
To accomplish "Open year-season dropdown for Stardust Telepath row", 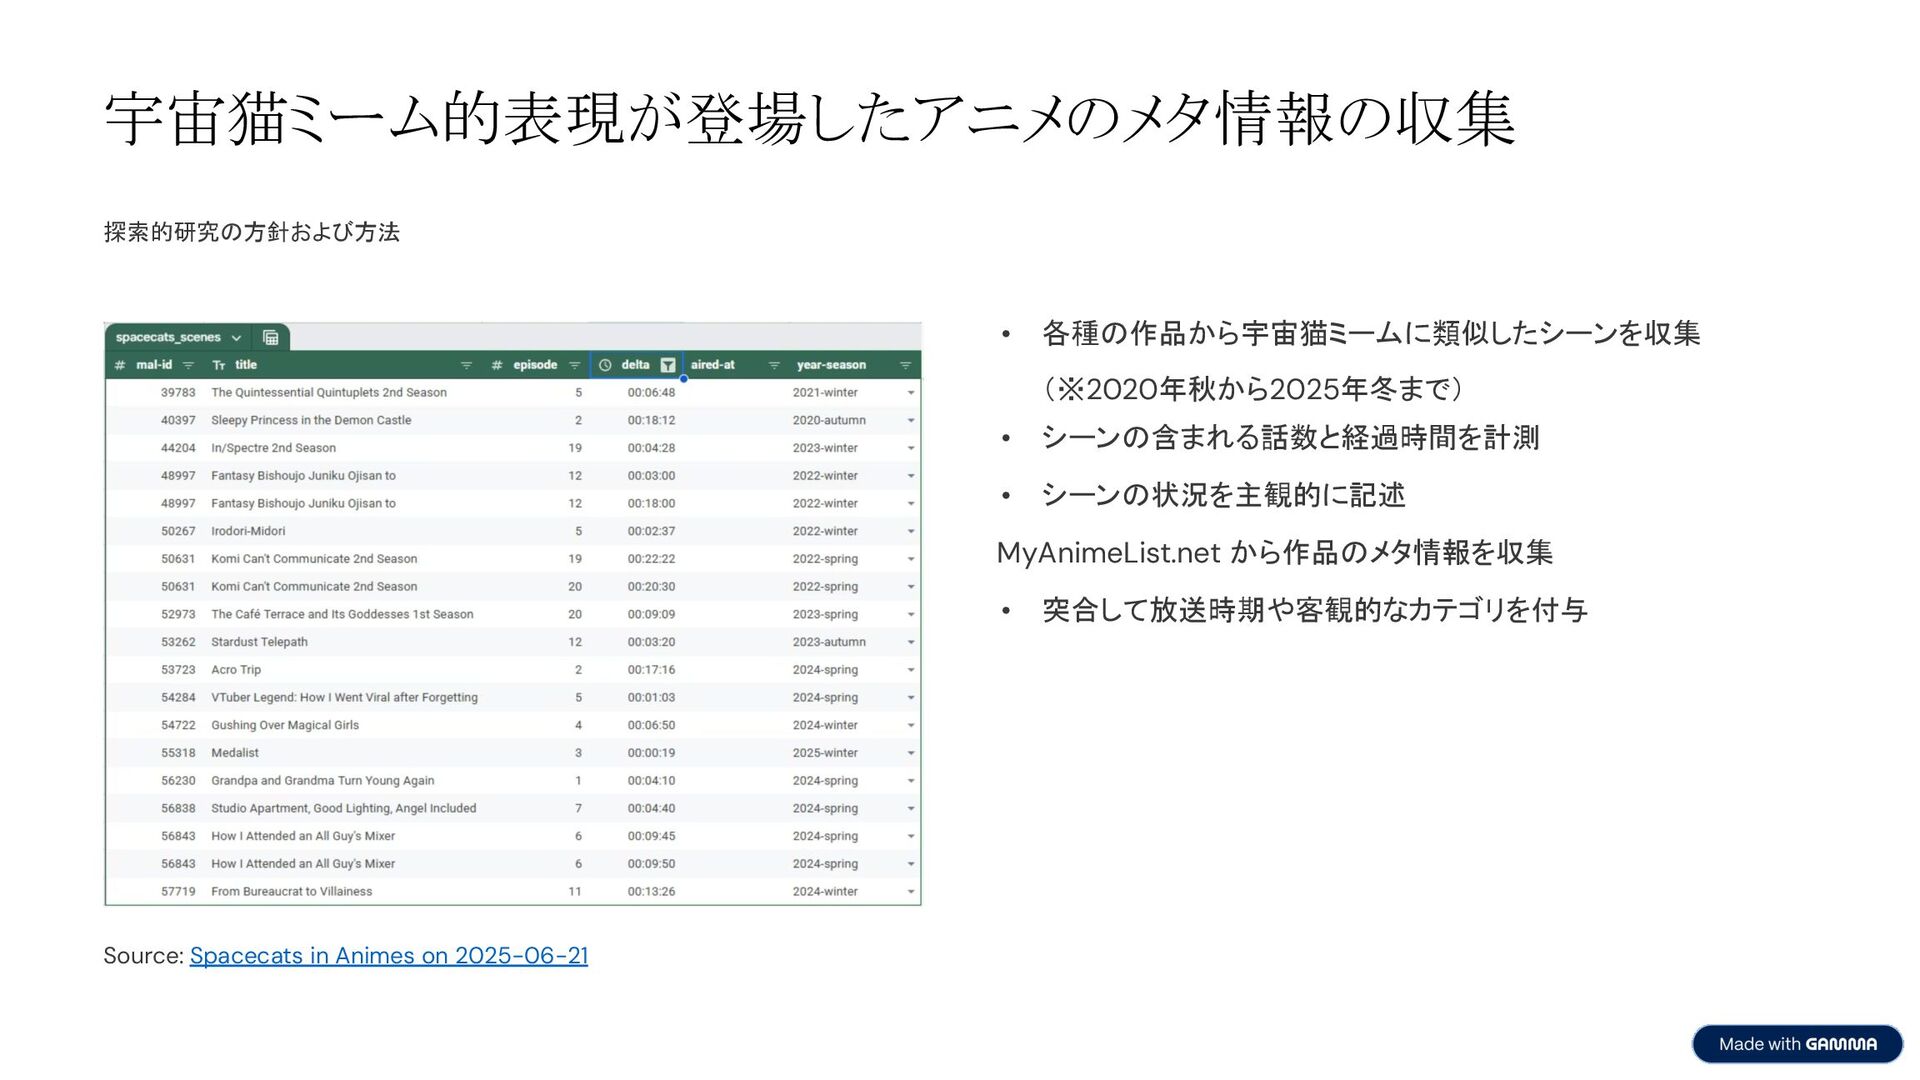I will point(910,643).
